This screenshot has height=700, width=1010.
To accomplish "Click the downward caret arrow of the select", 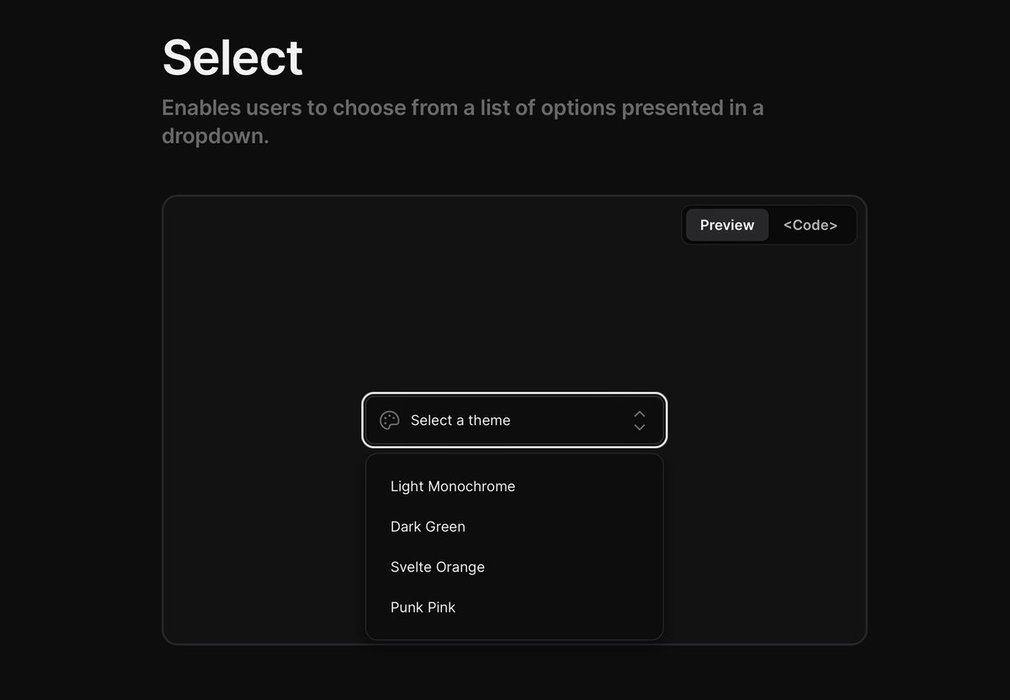I will coord(639,428).
